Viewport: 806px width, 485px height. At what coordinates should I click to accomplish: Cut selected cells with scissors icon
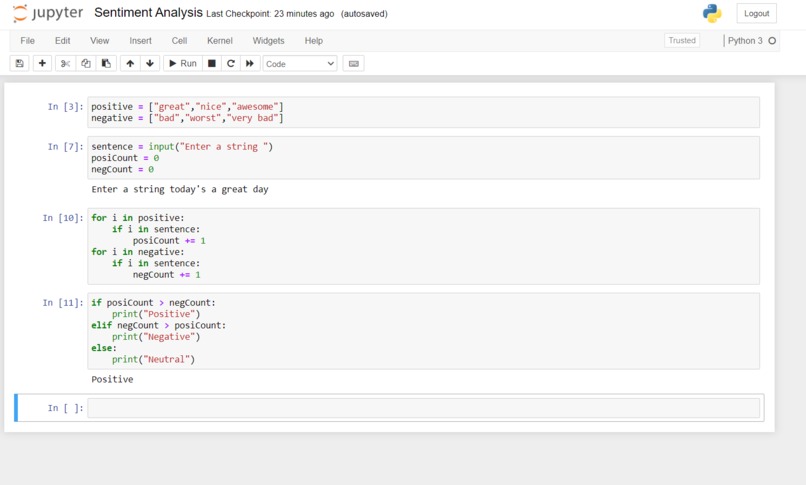tap(65, 64)
